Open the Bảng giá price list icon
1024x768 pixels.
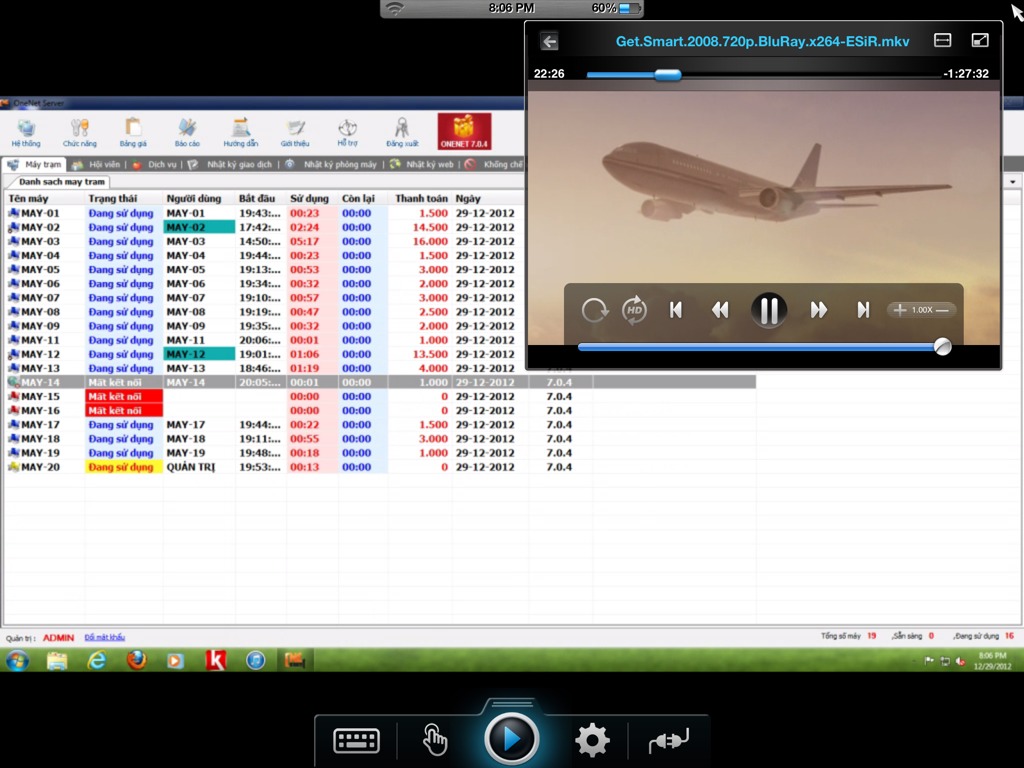[x=133, y=131]
